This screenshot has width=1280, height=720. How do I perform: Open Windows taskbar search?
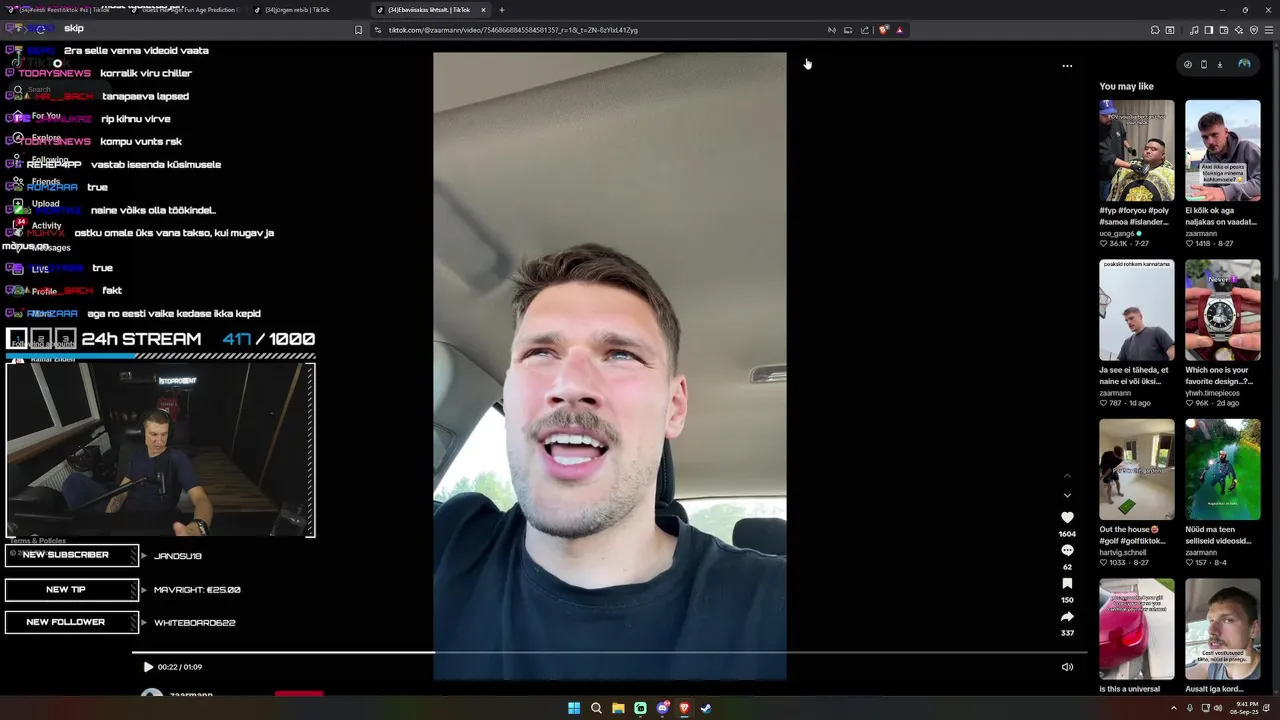coord(596,708)
